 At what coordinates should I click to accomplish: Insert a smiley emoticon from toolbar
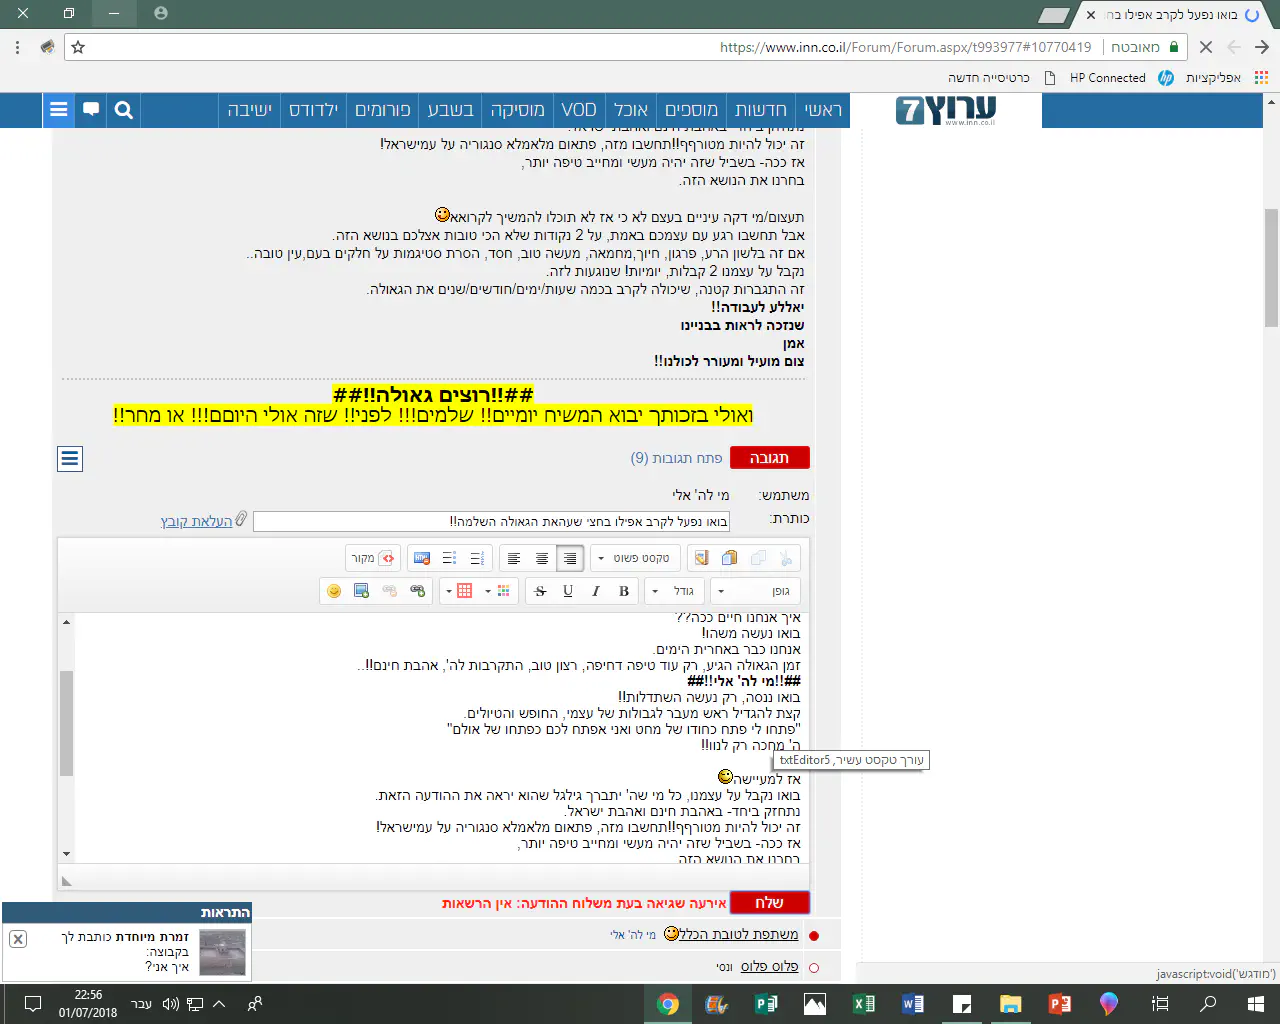334,591
